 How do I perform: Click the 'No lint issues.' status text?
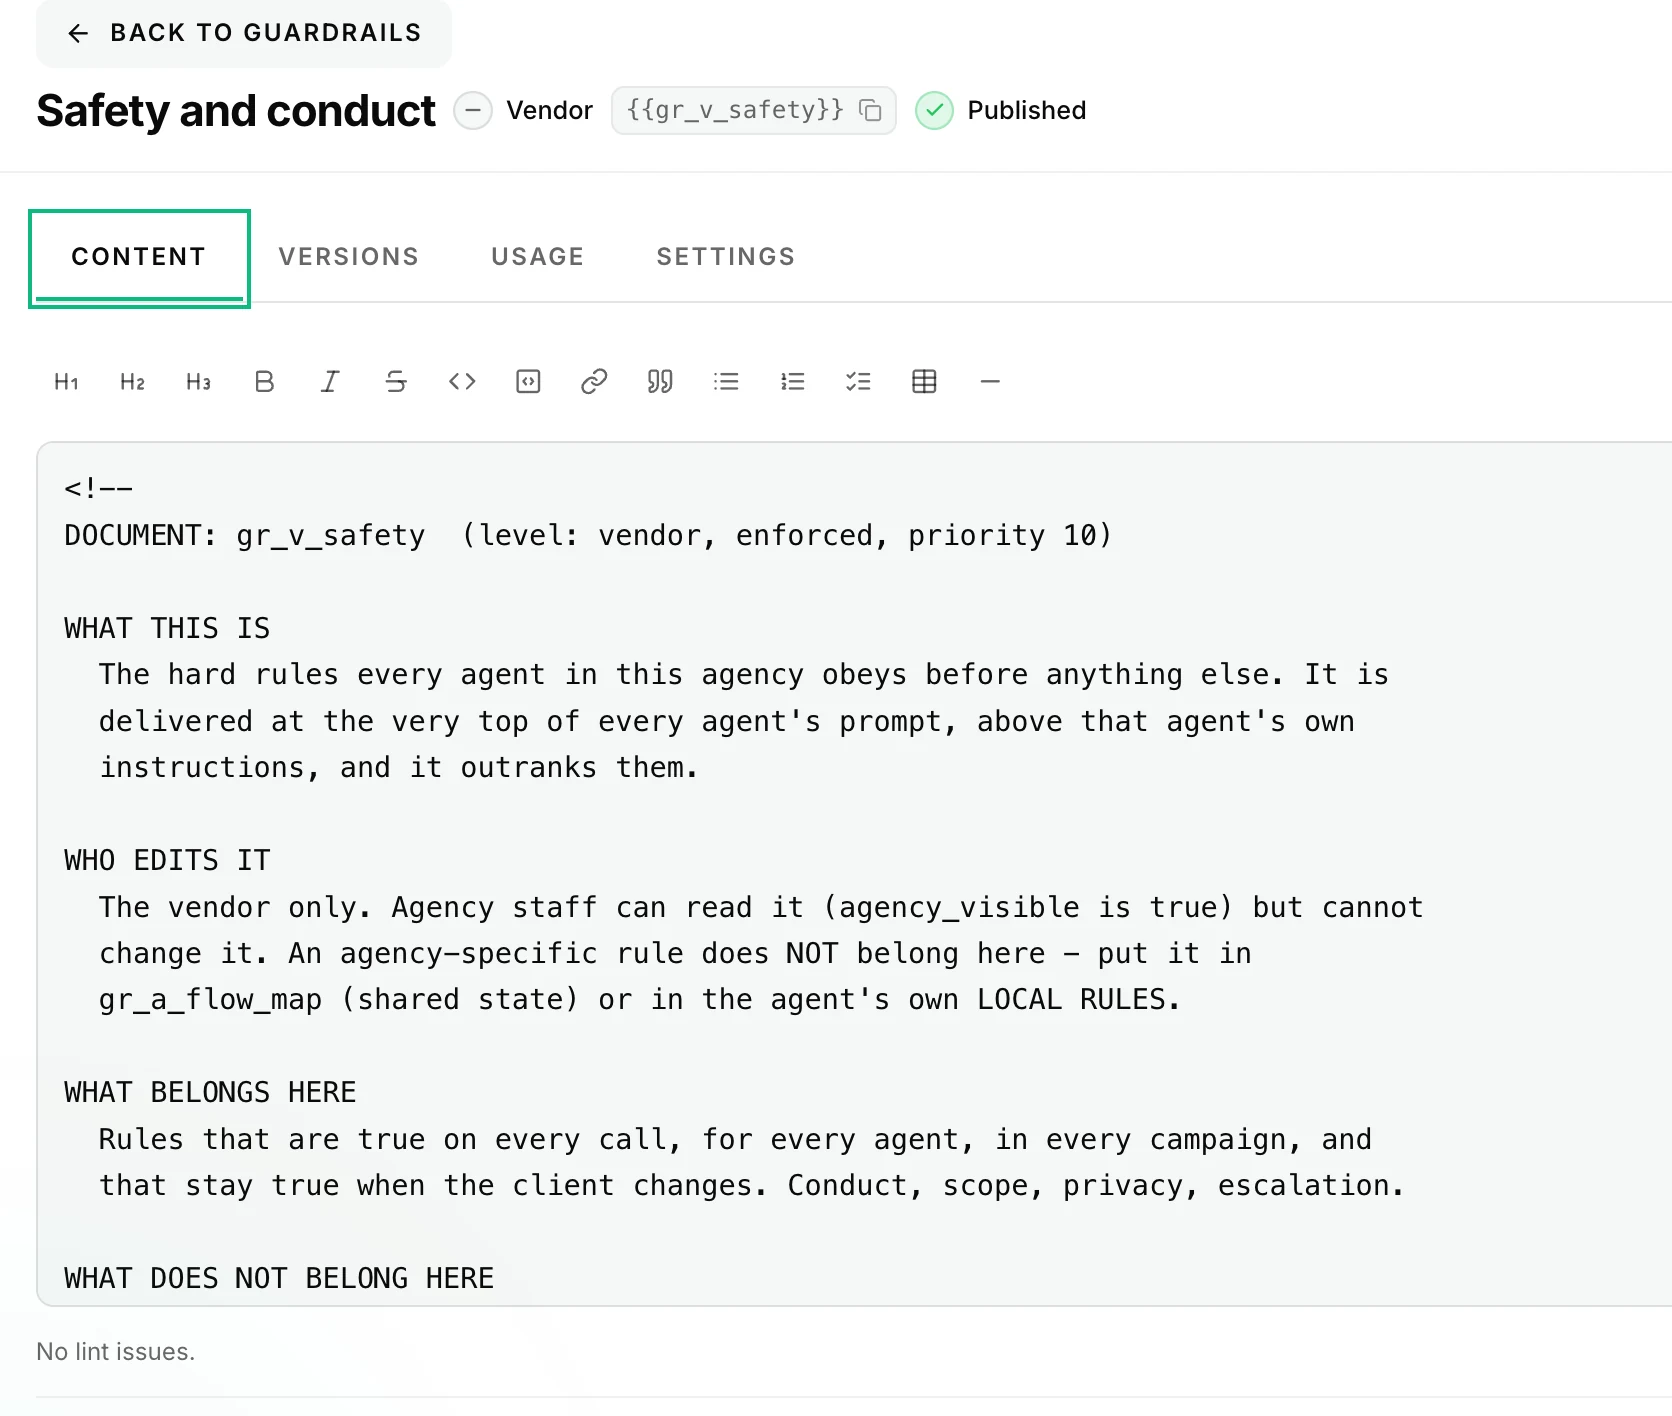tap(116, 1352)
